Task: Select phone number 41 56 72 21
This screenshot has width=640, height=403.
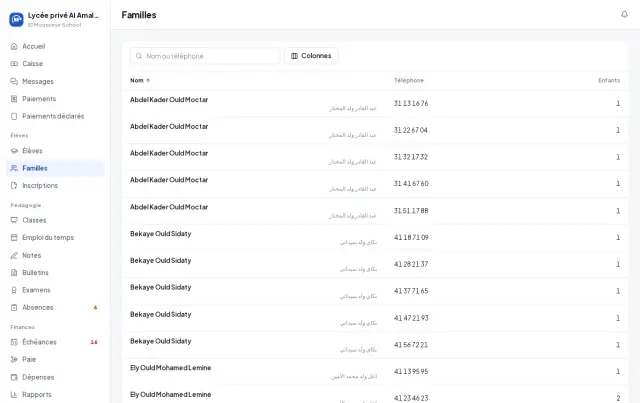Action: point(411,345)
